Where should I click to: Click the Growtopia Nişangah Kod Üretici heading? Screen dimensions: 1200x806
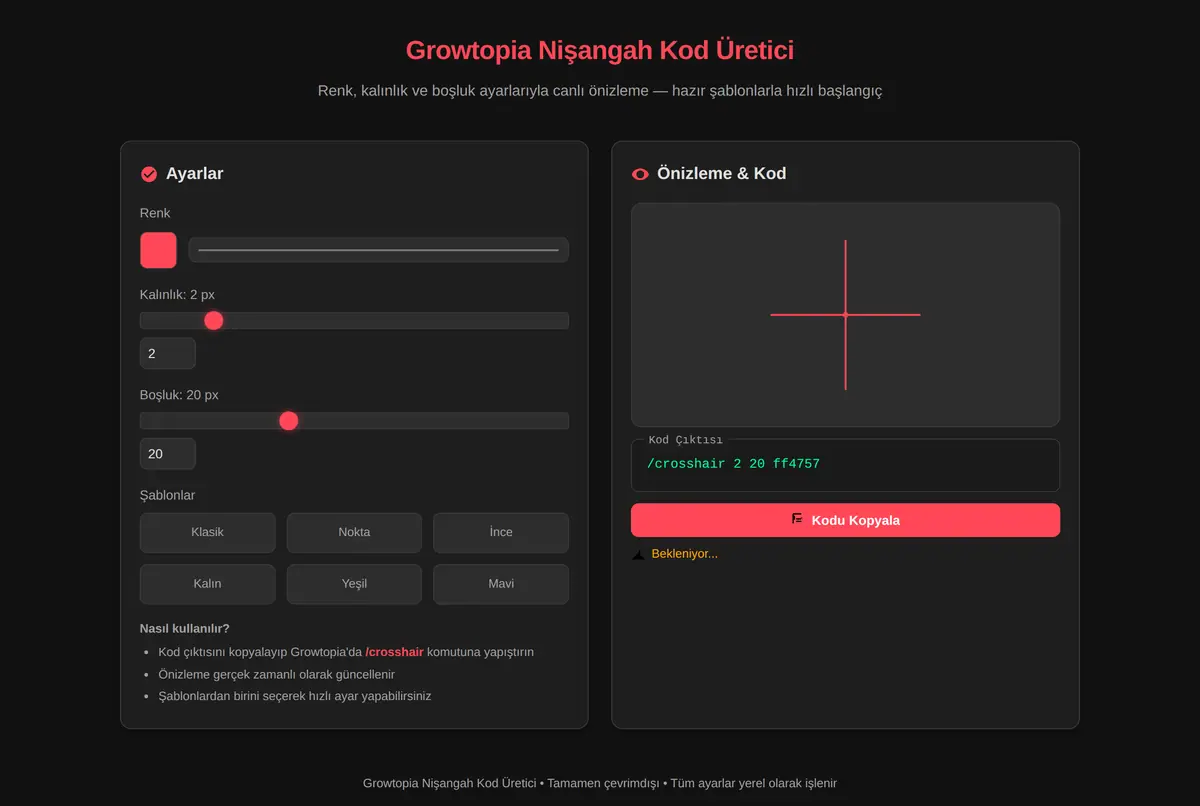[600, 50]
